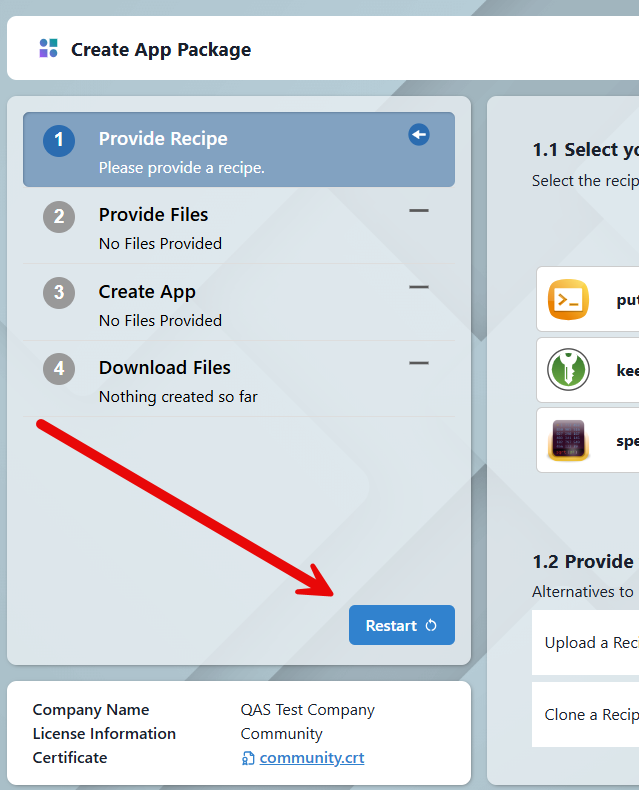This screenshot has width=639, height=790.
Task: Switch to the Create App step title
Action: [147, 292]
